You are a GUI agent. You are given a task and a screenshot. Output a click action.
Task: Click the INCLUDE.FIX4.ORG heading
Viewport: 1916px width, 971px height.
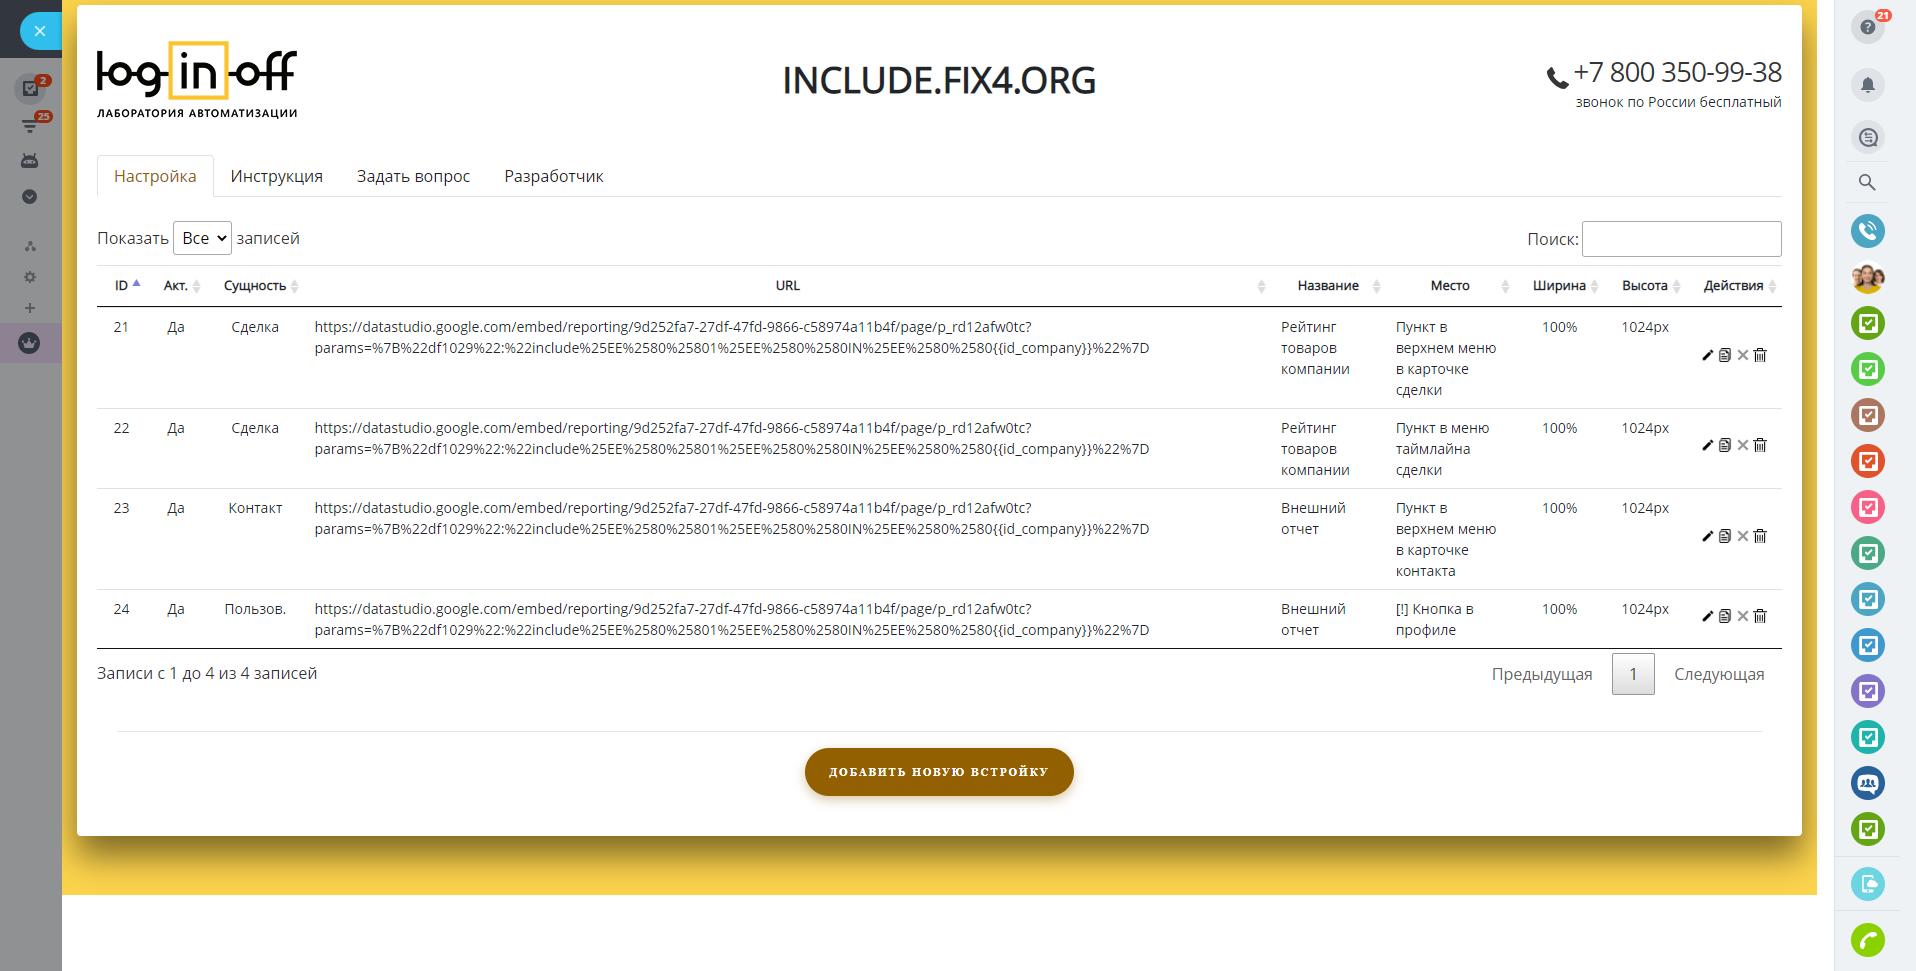(x=939, y=80)
